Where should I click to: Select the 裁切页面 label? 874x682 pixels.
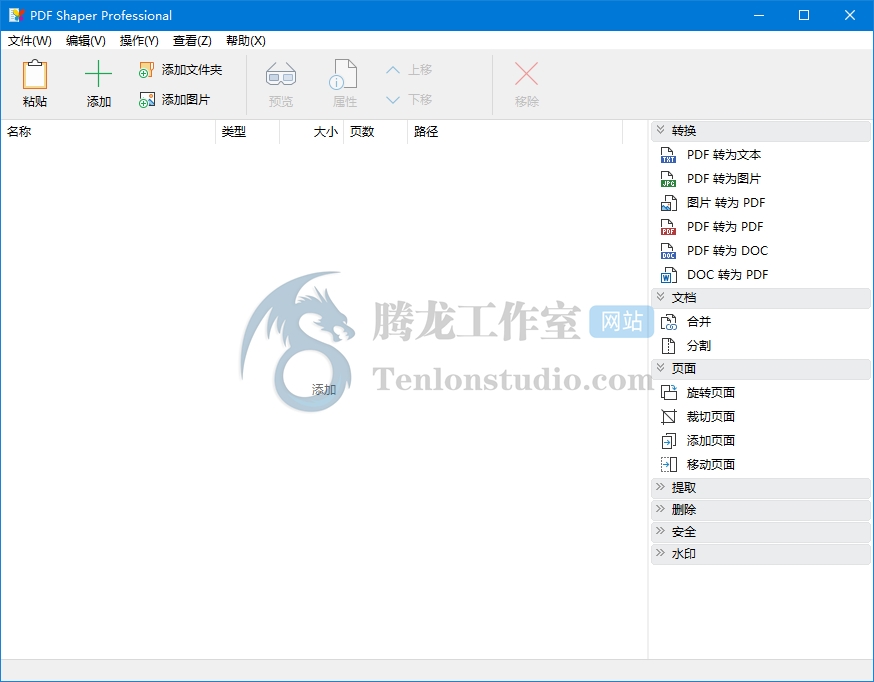tap(711, 417)
